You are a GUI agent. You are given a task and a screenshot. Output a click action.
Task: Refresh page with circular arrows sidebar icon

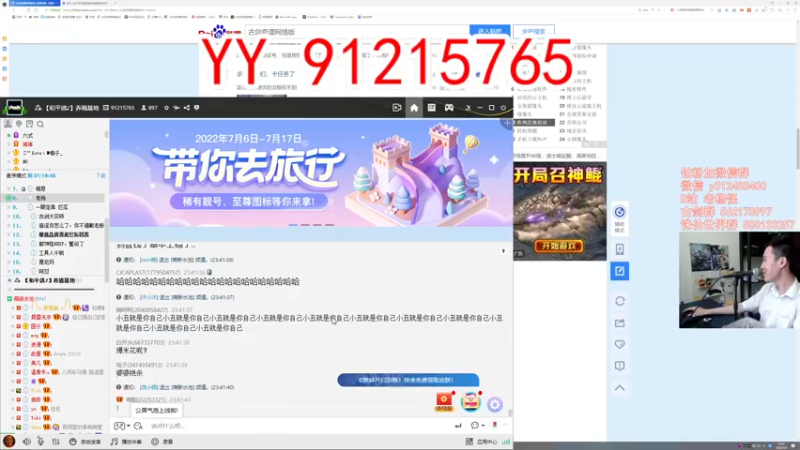tap(619, 301)
